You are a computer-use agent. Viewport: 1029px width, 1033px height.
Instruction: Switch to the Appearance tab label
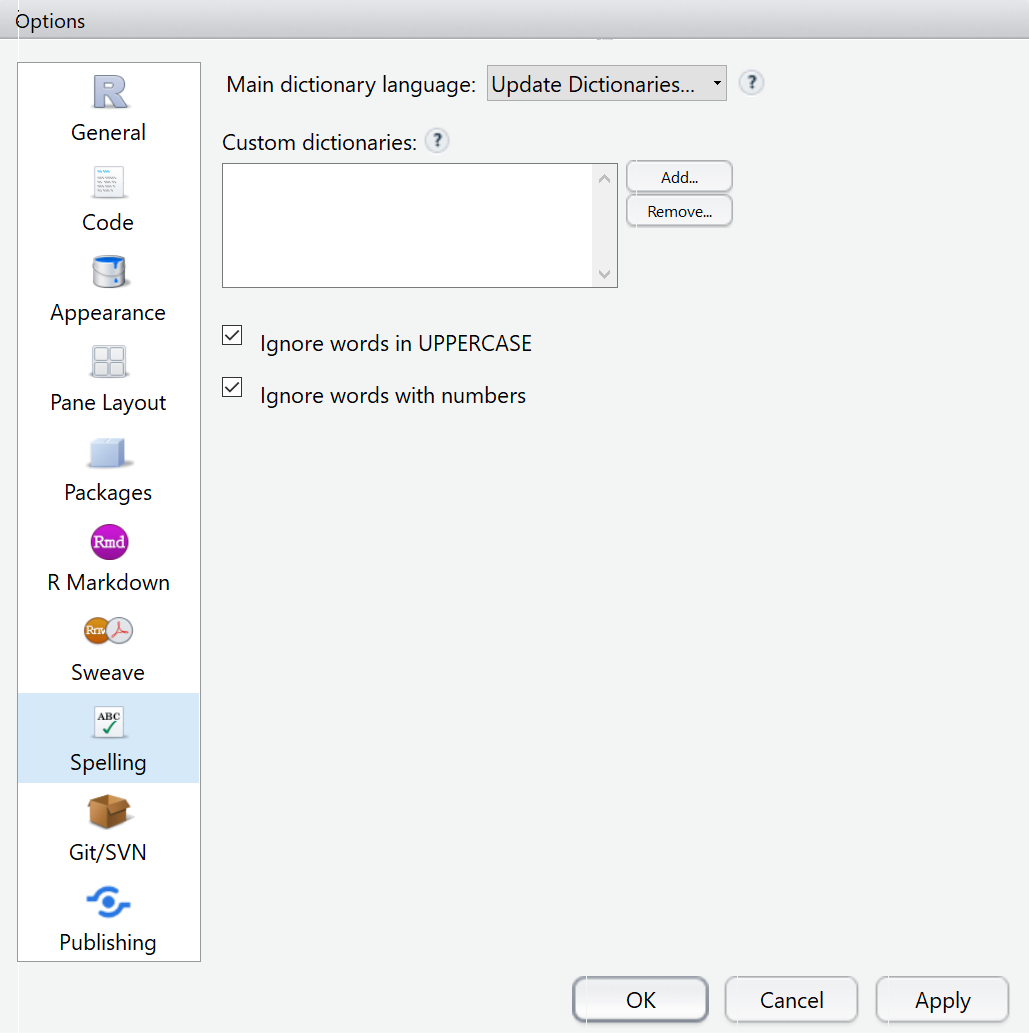point(108,313)
